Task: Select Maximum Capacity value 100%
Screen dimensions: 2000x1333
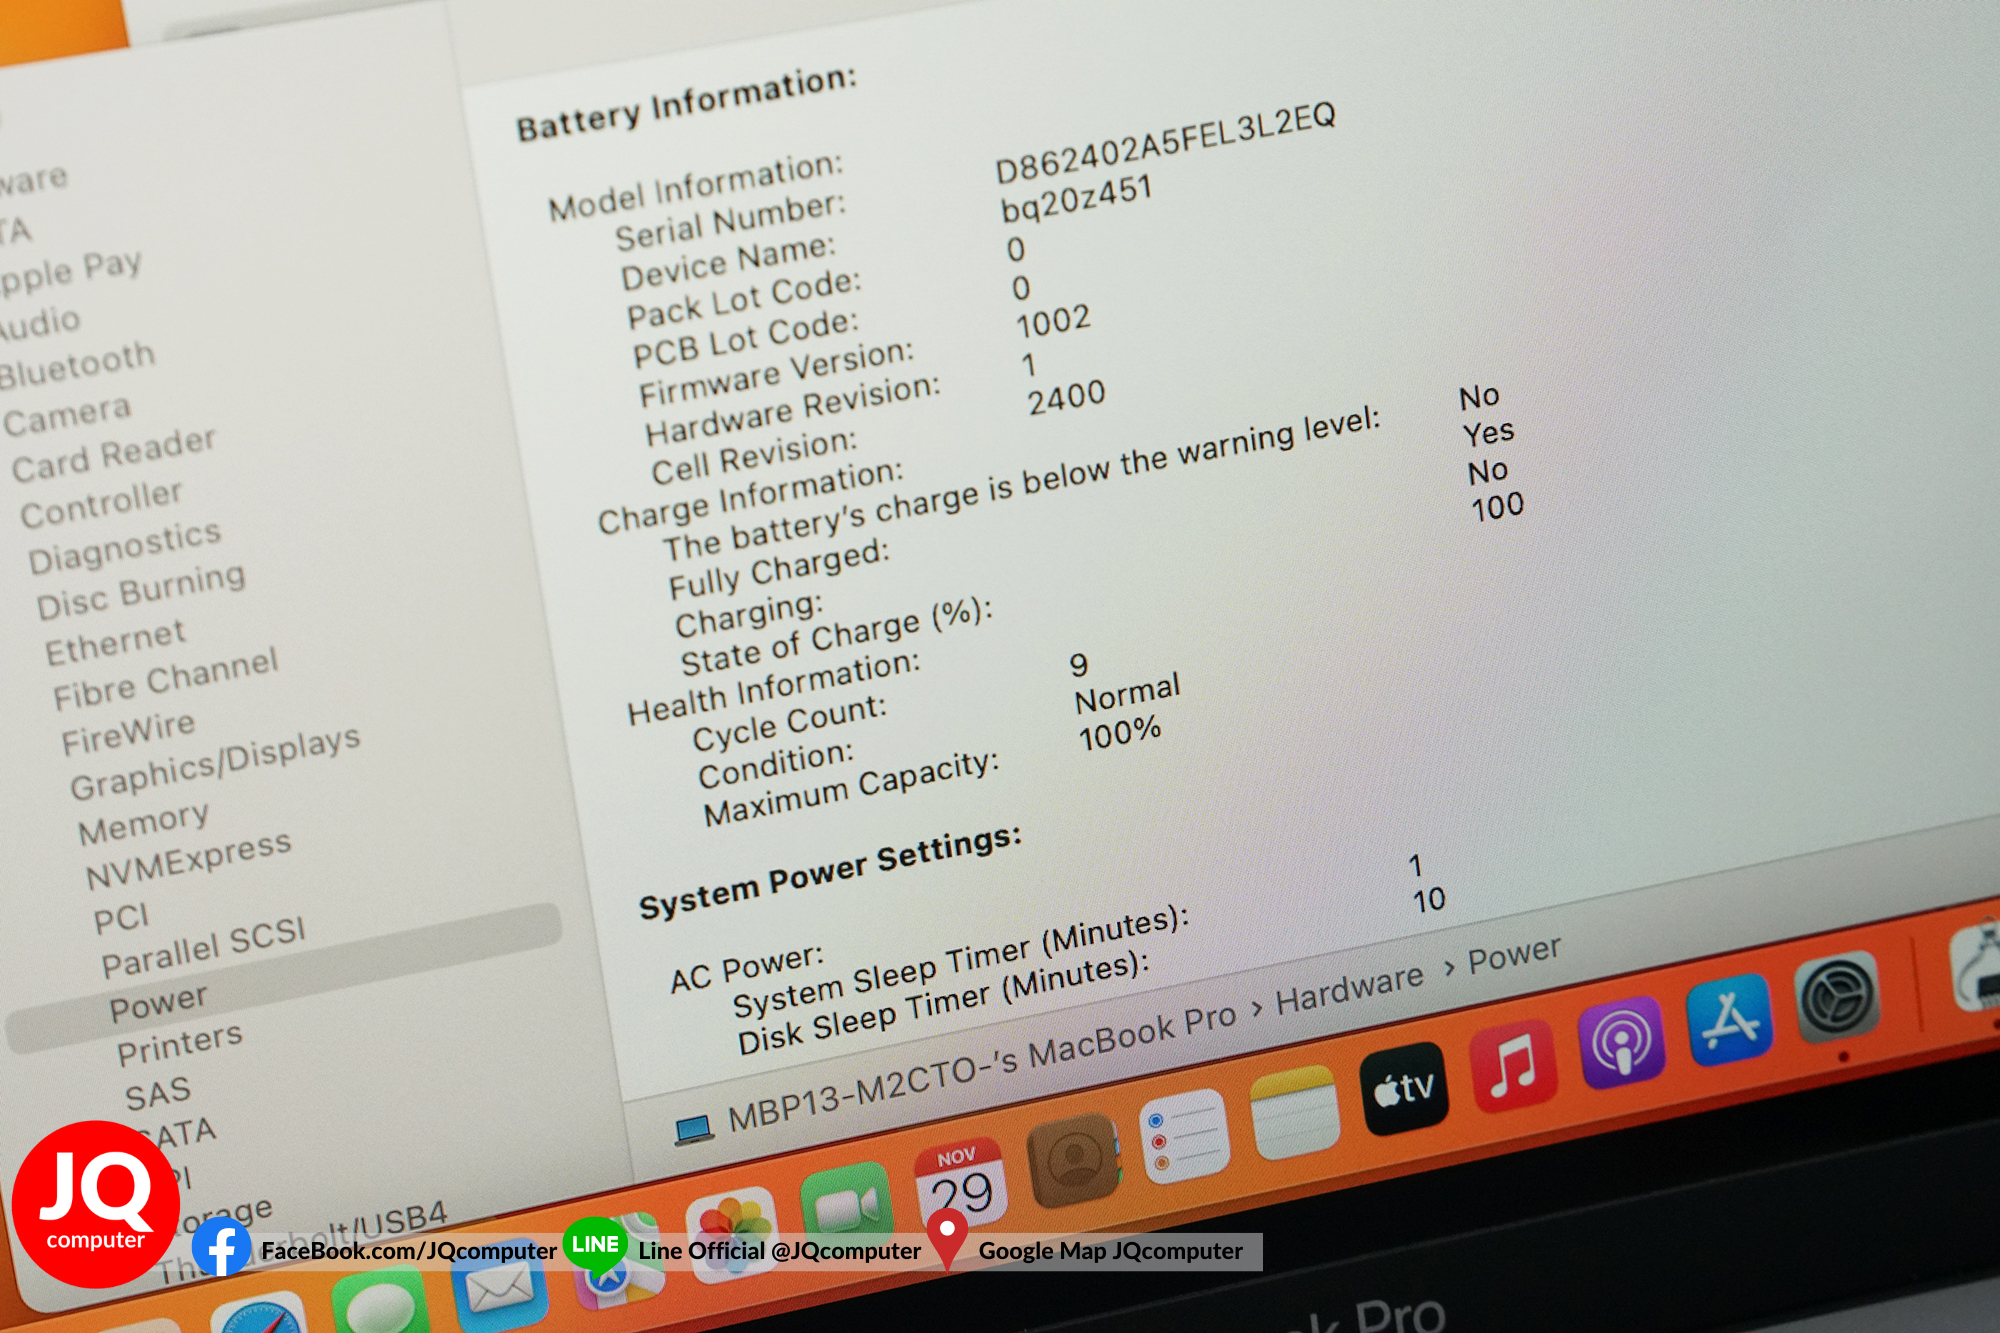Action: click(x=1119, y=733)
